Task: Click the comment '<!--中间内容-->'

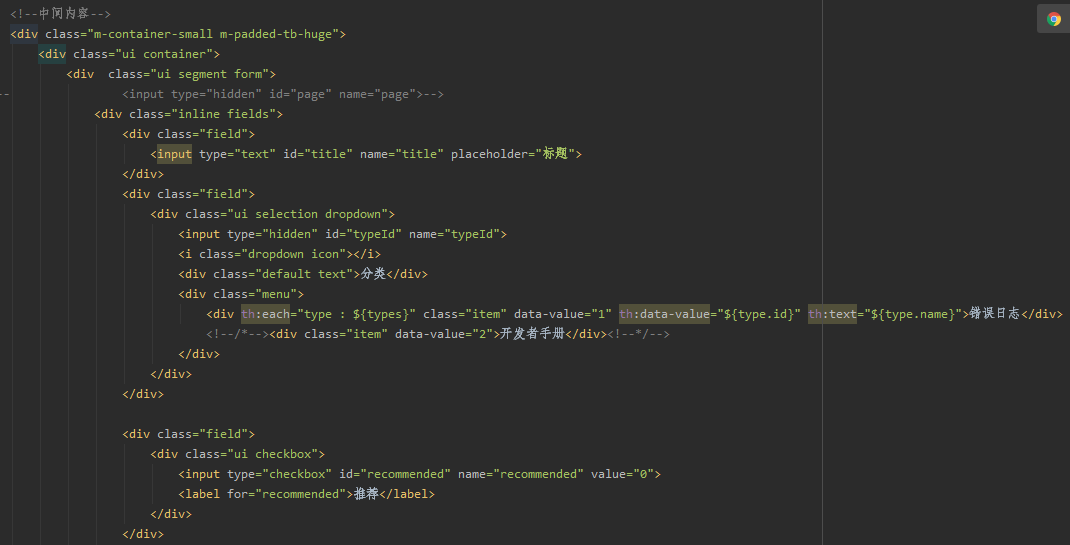Action: tap(61, 14)
